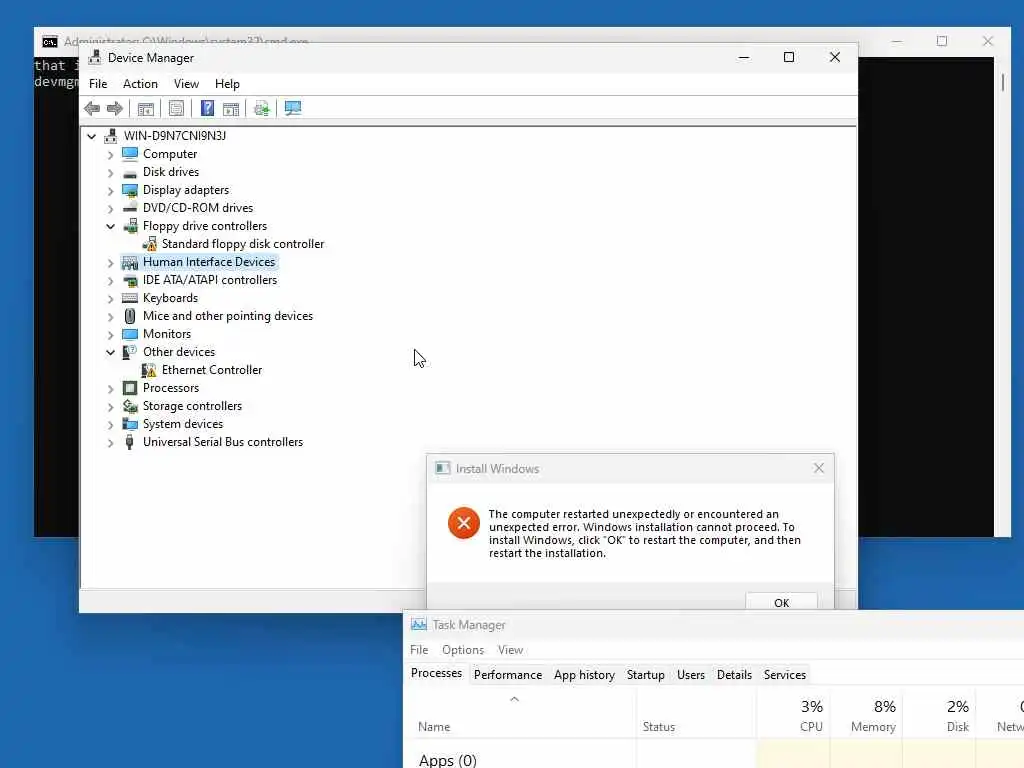Switch to the App history tab
Viewport: 1024px width, 768px height.
[584, 675]
